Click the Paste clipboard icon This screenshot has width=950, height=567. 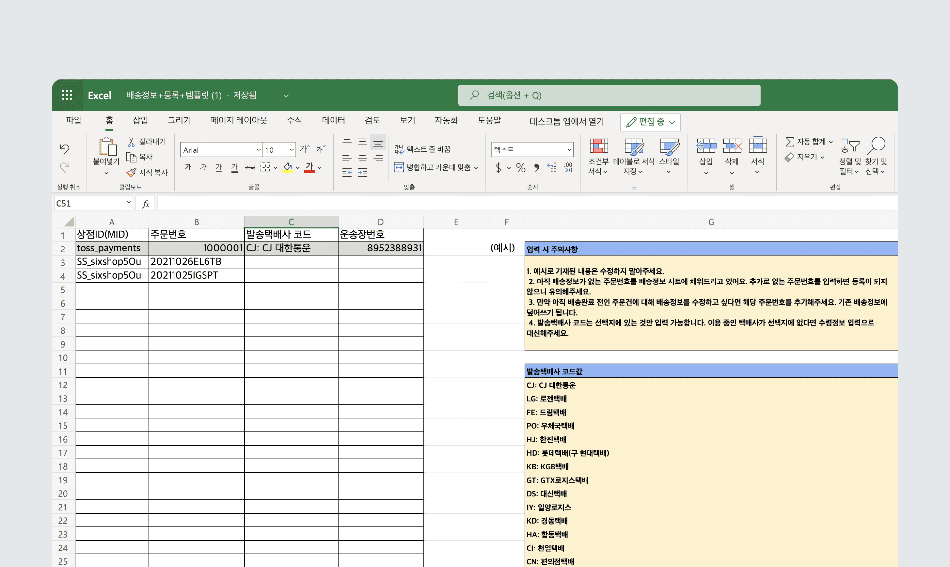pos(107,147)
